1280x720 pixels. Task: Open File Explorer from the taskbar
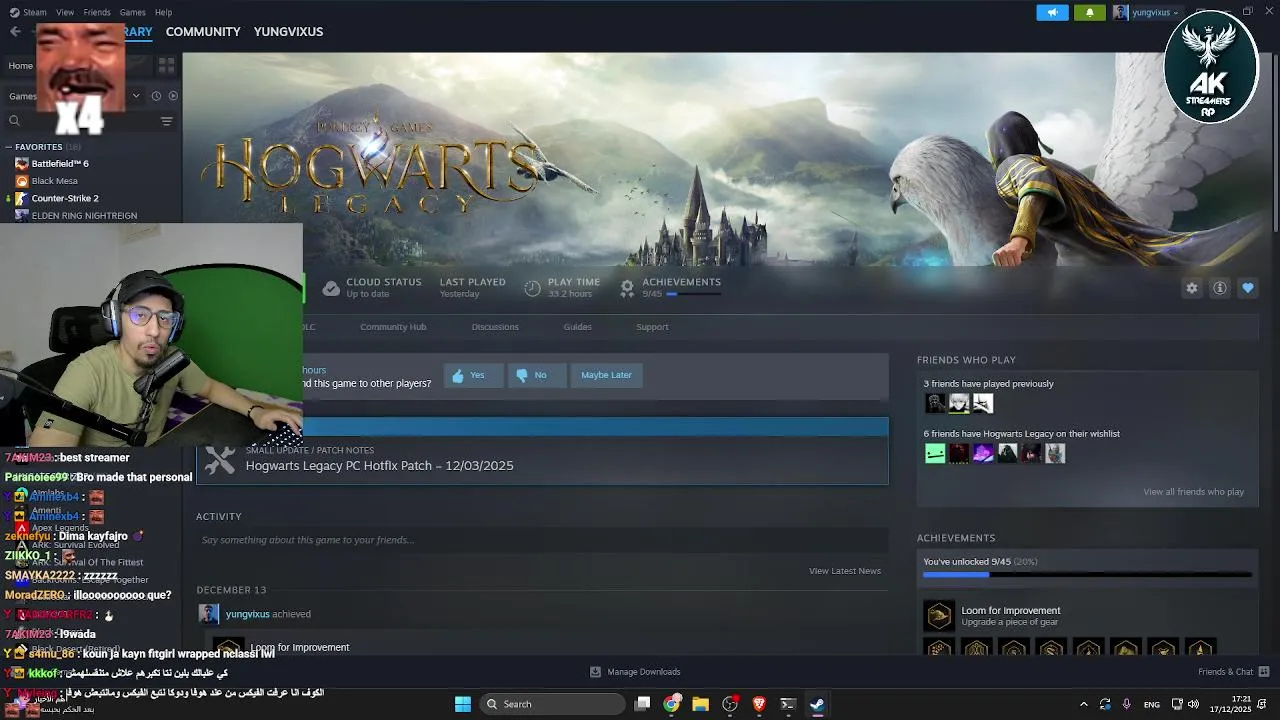tap(700, 704)
